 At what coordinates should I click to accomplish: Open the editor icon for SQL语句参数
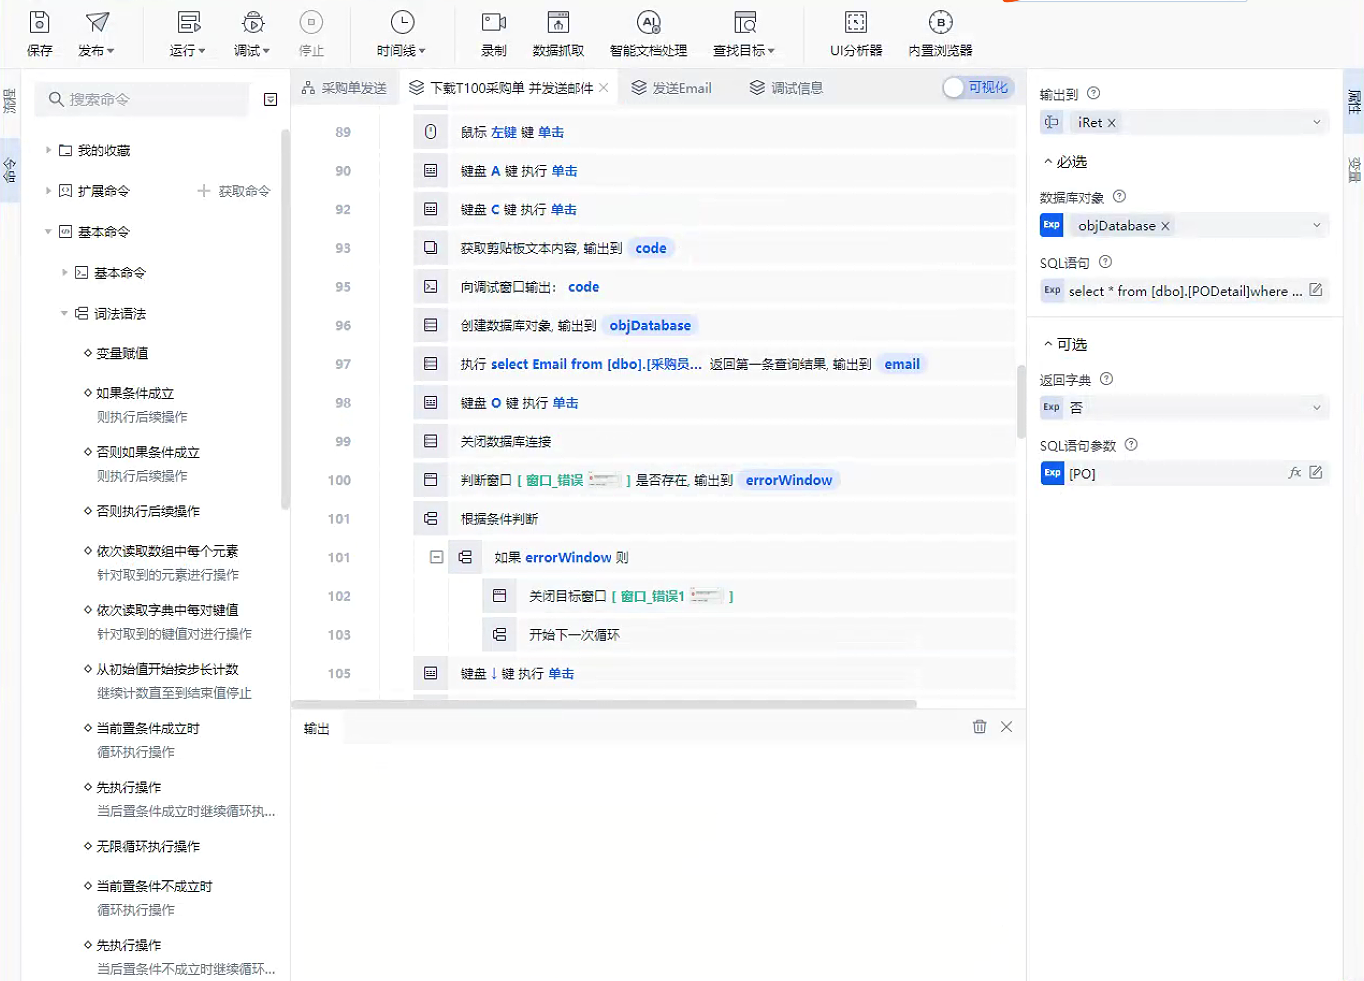1316,472
